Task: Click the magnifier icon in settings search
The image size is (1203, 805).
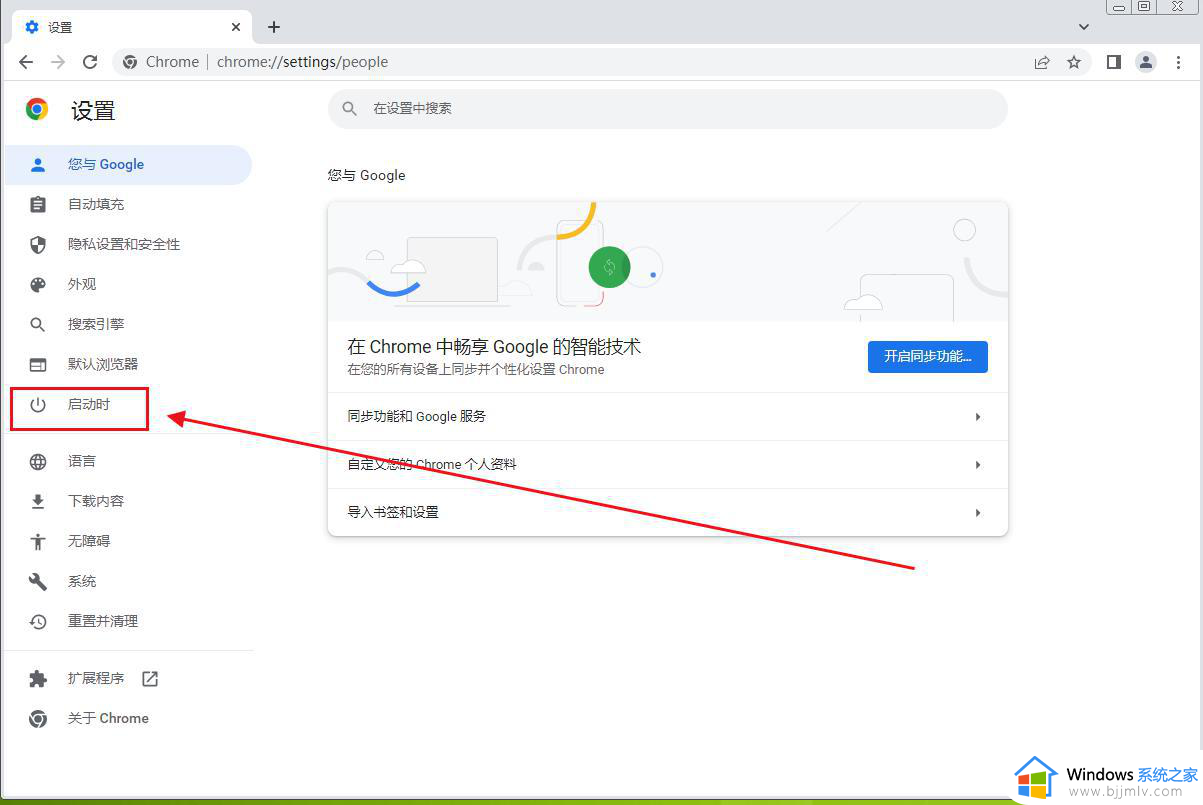Action: [x=350, y=108]
